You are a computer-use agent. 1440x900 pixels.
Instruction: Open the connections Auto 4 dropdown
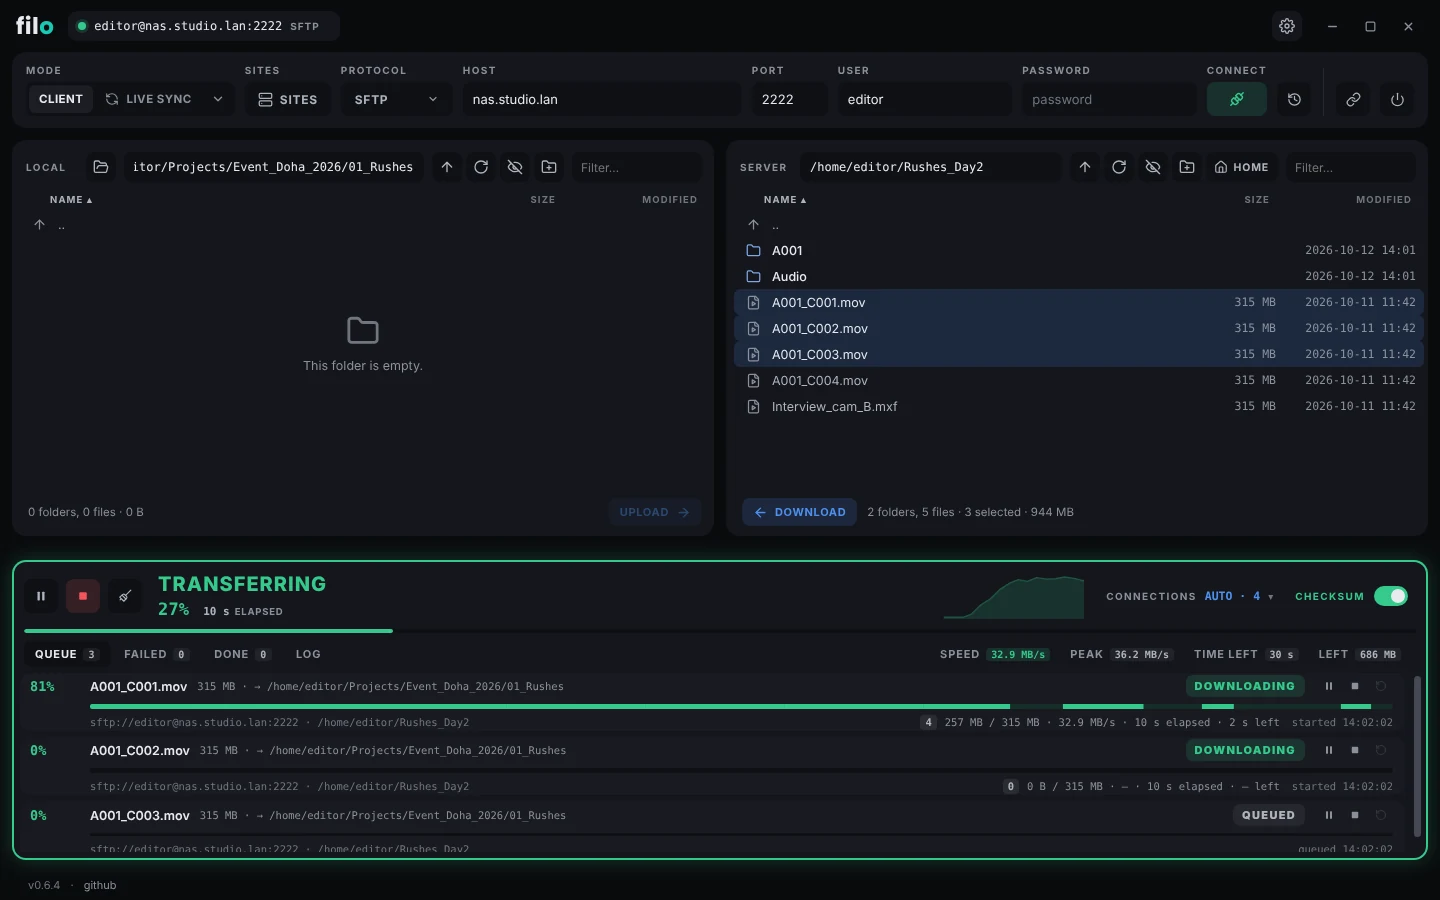pyautogui.click(x=1239, y=596)
